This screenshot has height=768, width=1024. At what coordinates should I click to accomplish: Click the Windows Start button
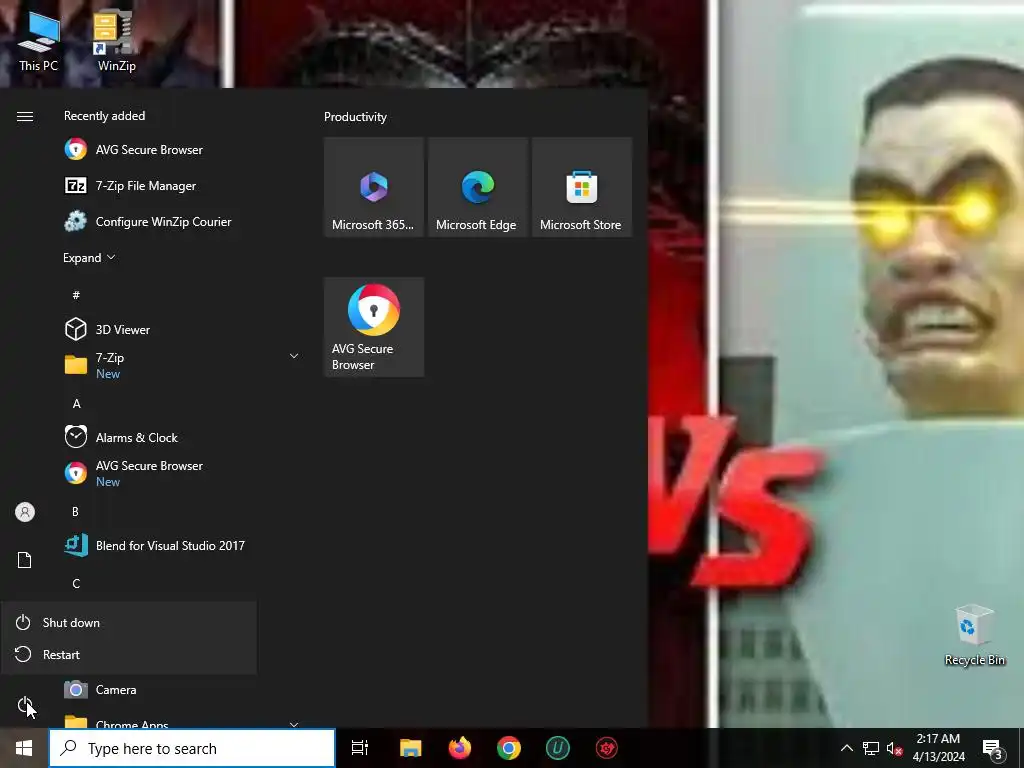click(x=24, y=748)
